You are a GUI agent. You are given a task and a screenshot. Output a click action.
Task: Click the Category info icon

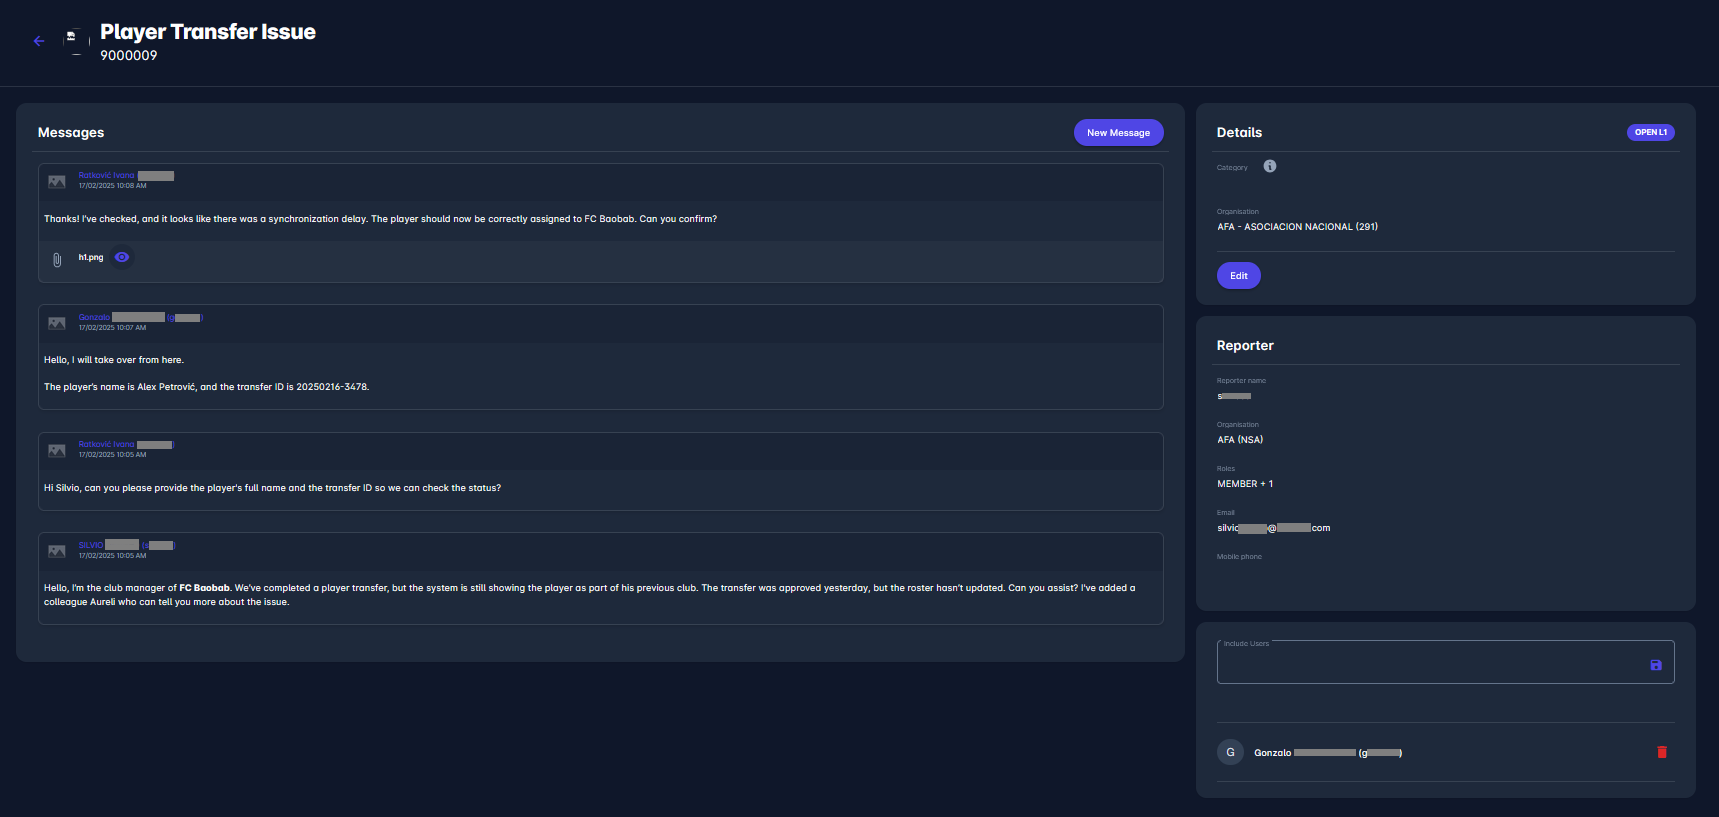[x=1269, y=166]
